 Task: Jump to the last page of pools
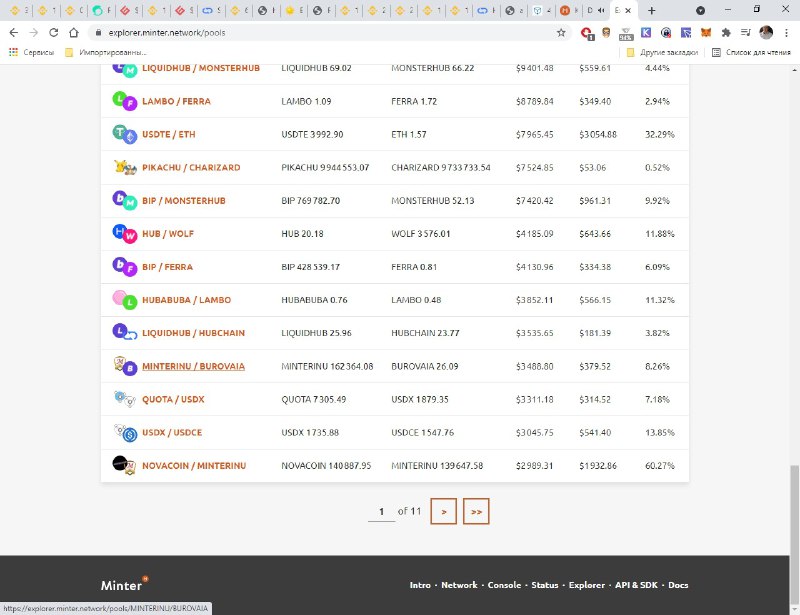click(476, 511)
